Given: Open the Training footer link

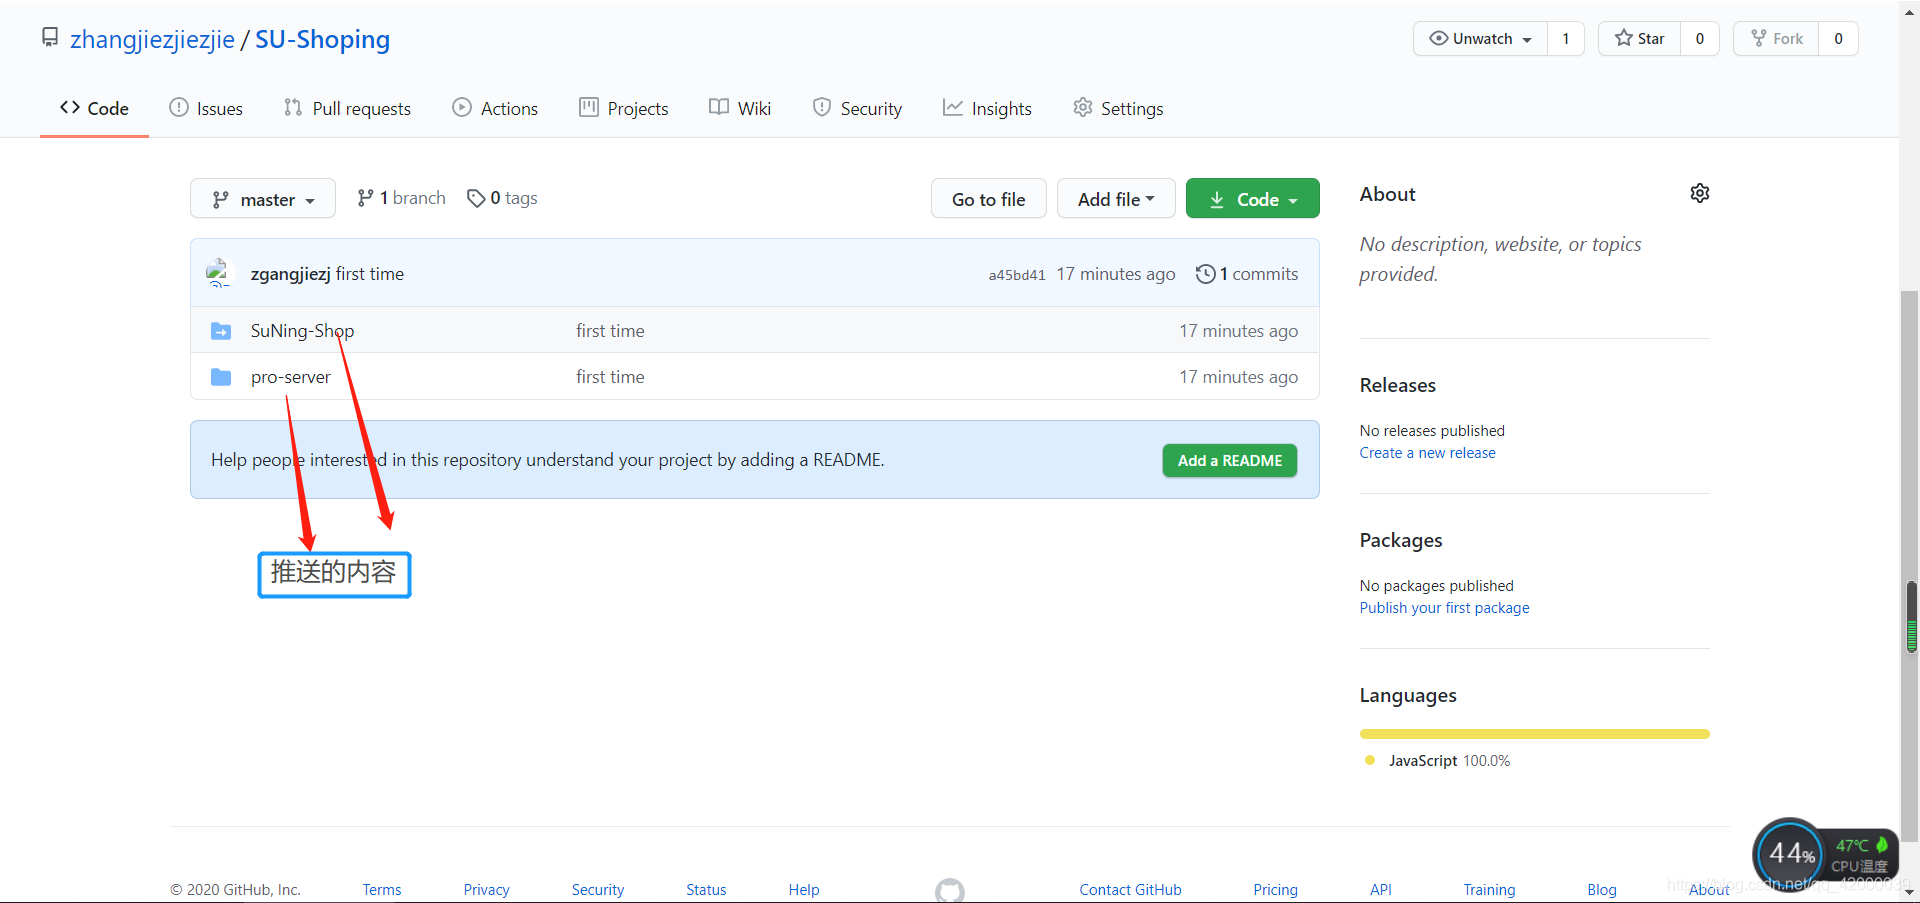Looking at the screenshot, I should 1489,890.
